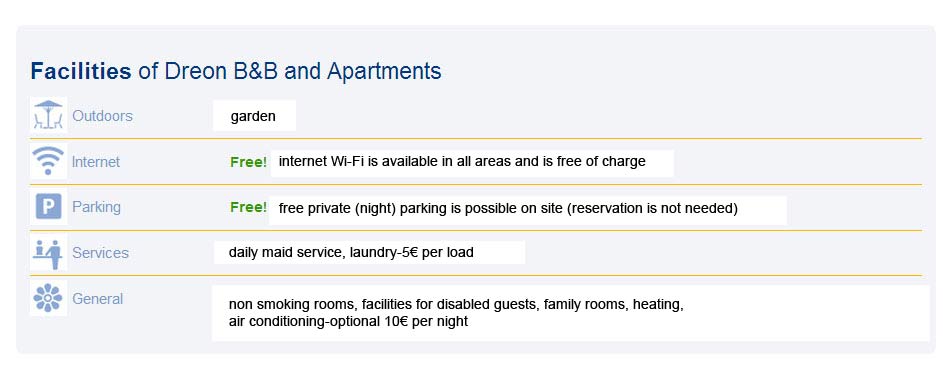The height and width of the screenshot is (374, 943).
Task: Click the Wi-Fi availability description text
Action: (x=462, y=161)
